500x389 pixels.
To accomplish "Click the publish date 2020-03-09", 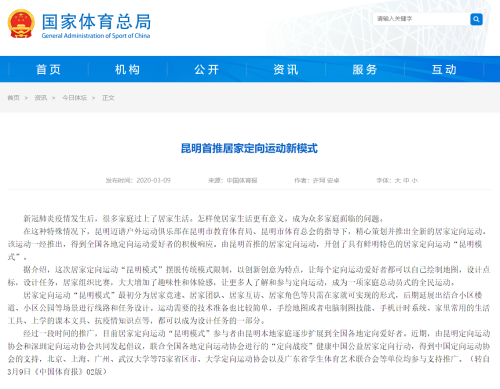I will pos(153,180).
